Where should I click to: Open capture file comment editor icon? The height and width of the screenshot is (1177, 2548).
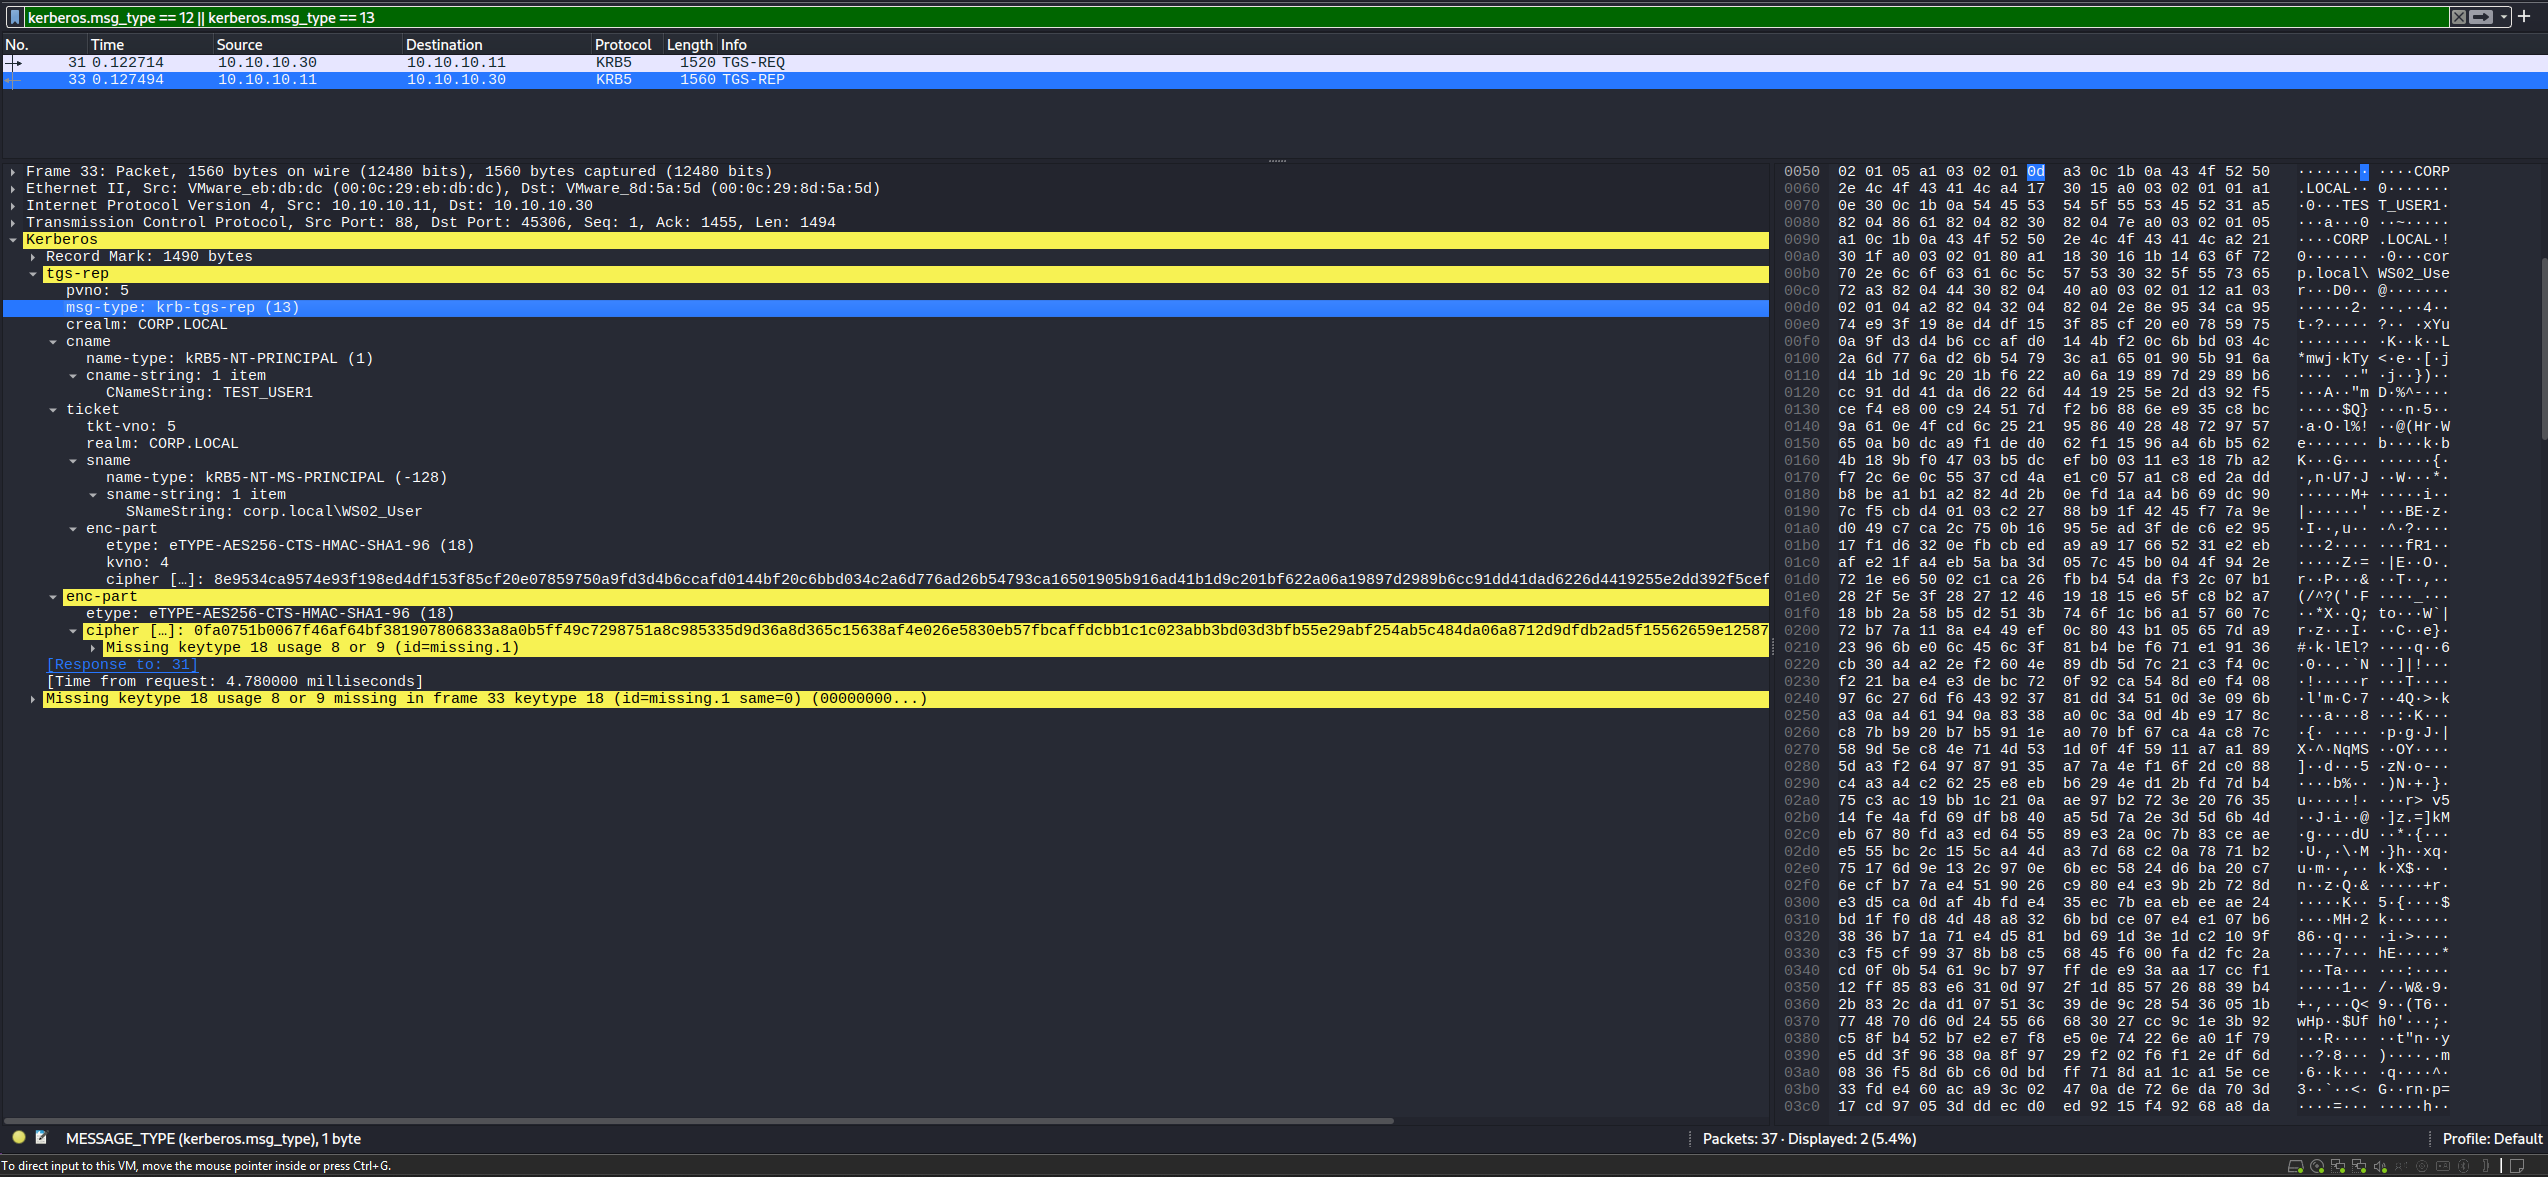(42, 1138)
